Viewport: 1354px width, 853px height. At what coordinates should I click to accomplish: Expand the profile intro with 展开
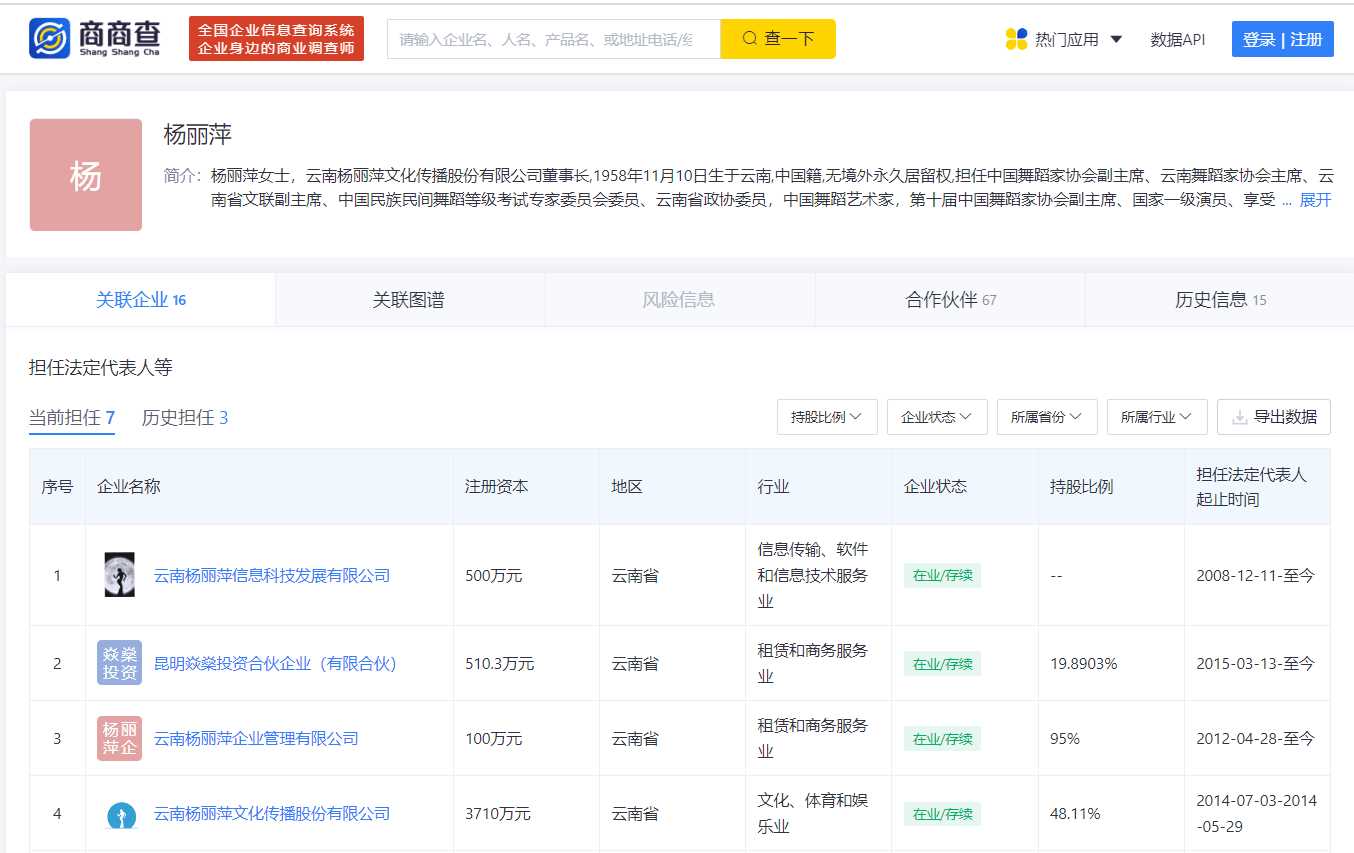click(x=1315, y=200)
